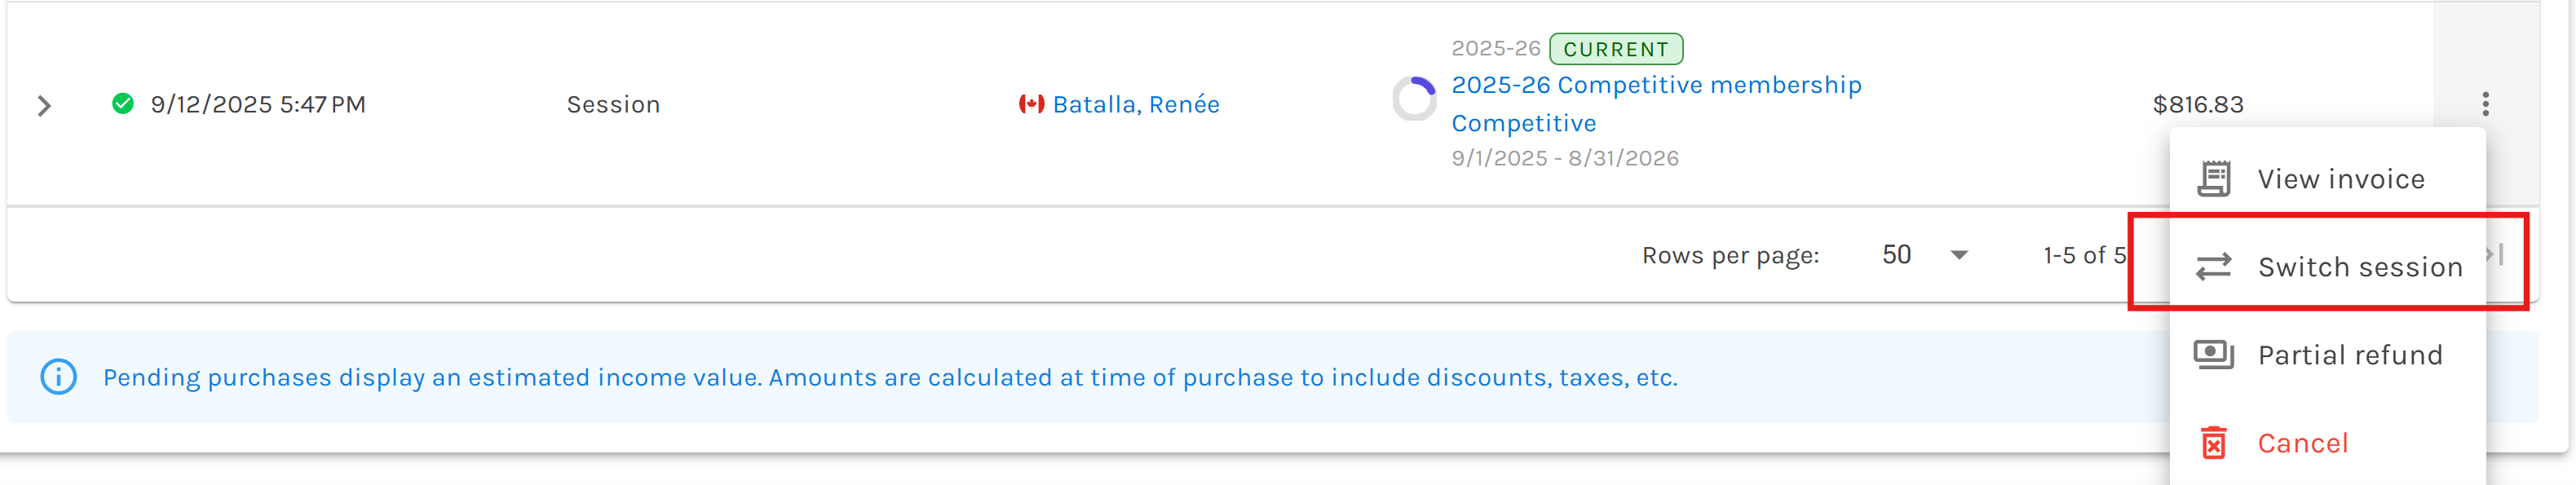2576x485 pixels.
Task: Select Partial refund from the menu
Action: coord(2349,355)
